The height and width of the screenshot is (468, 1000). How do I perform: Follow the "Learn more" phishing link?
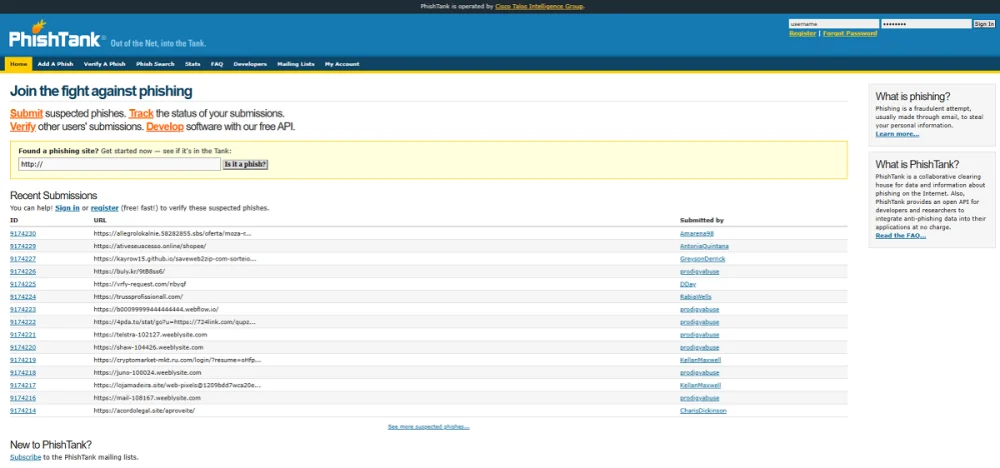tap(897, 134)
